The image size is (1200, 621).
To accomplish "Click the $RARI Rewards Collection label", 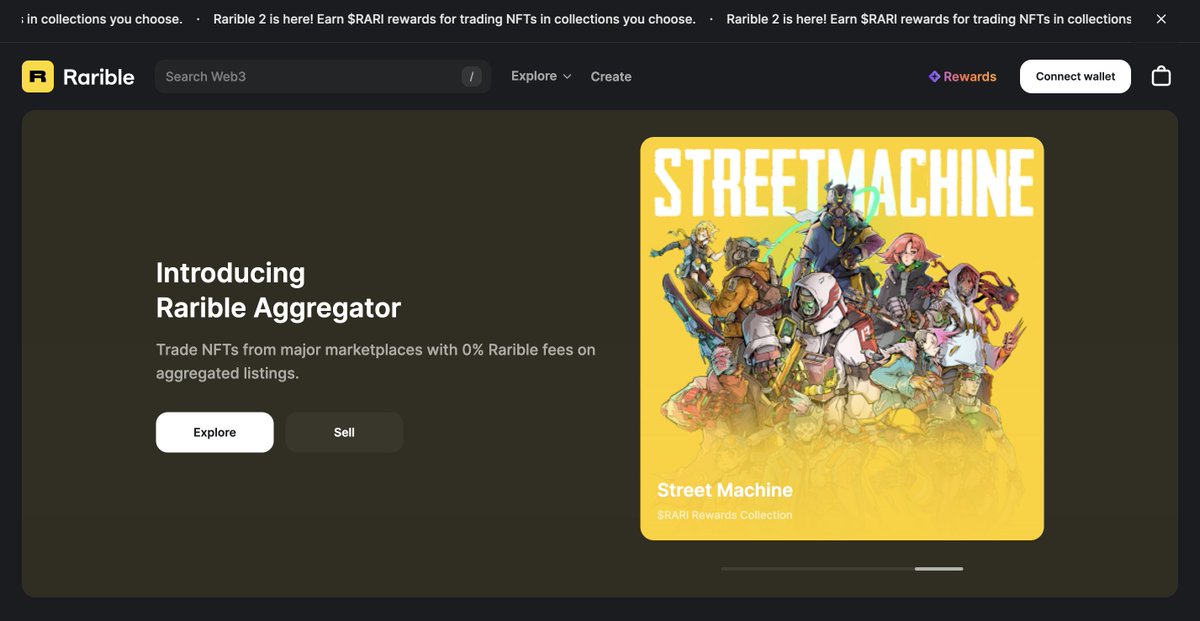I will [x=725, y=515].
